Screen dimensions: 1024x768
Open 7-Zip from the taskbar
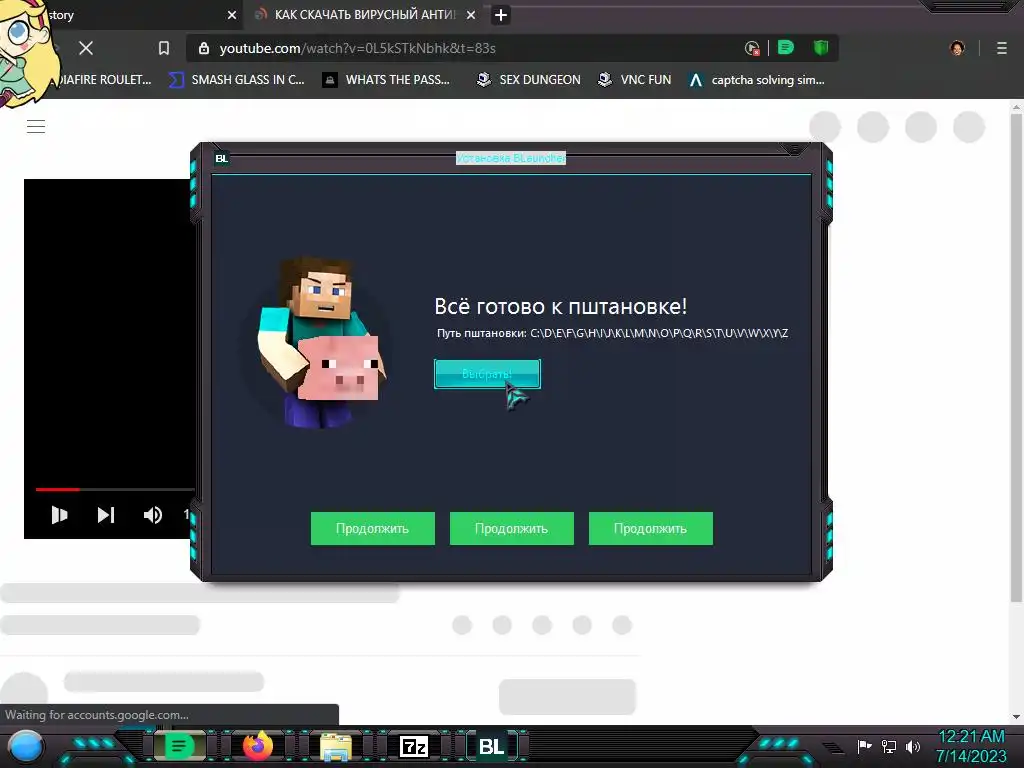tap(413, 746)
